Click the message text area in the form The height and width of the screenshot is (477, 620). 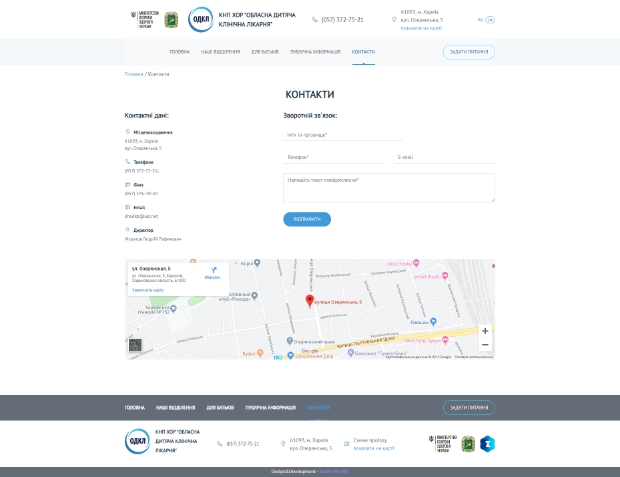388,188
